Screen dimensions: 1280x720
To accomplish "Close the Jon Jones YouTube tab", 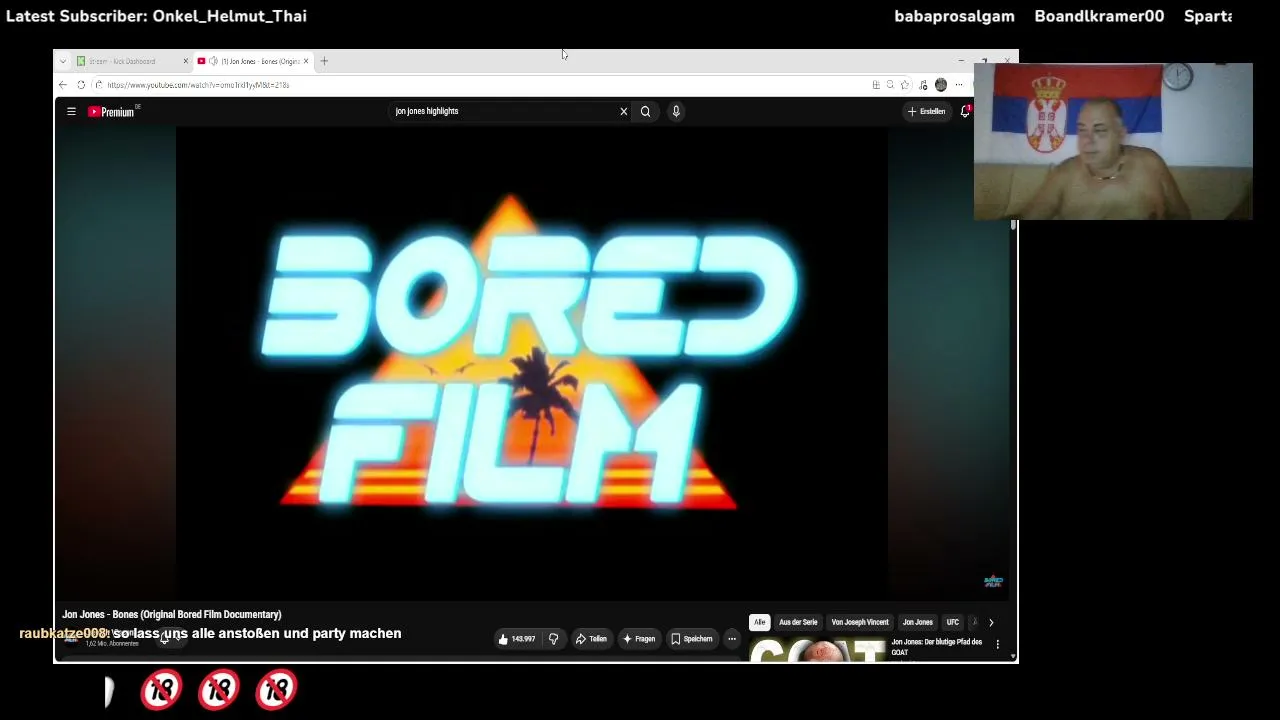I will click(x=306, y=61).
